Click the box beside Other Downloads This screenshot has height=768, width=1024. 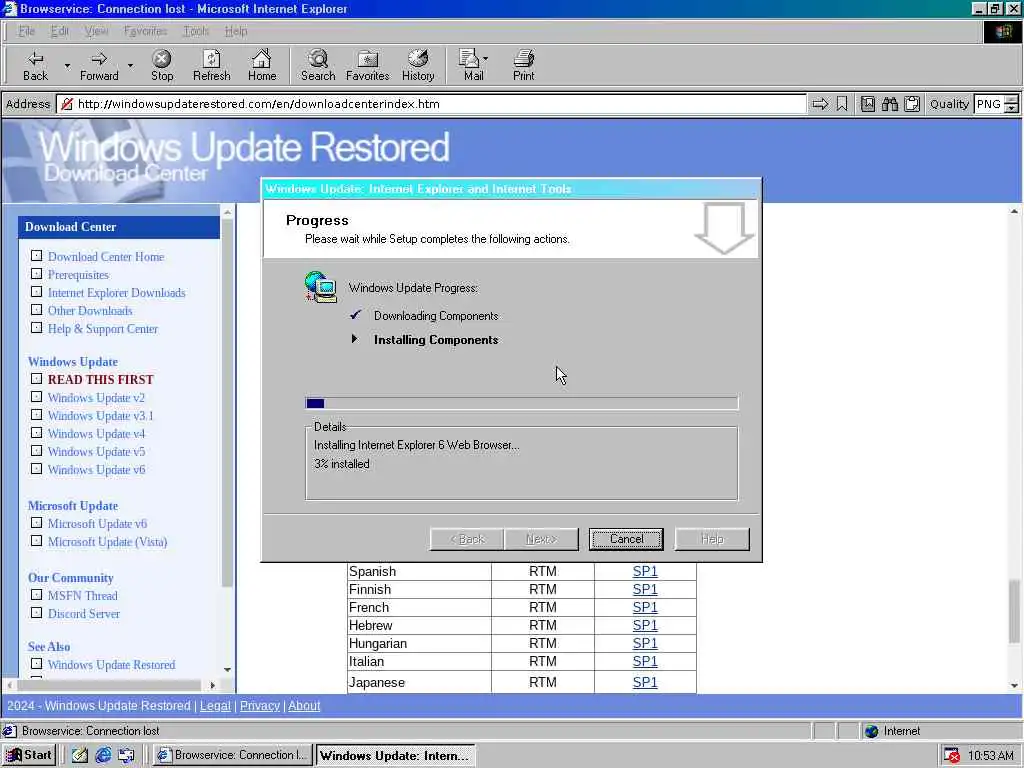(x=37, y=310)
